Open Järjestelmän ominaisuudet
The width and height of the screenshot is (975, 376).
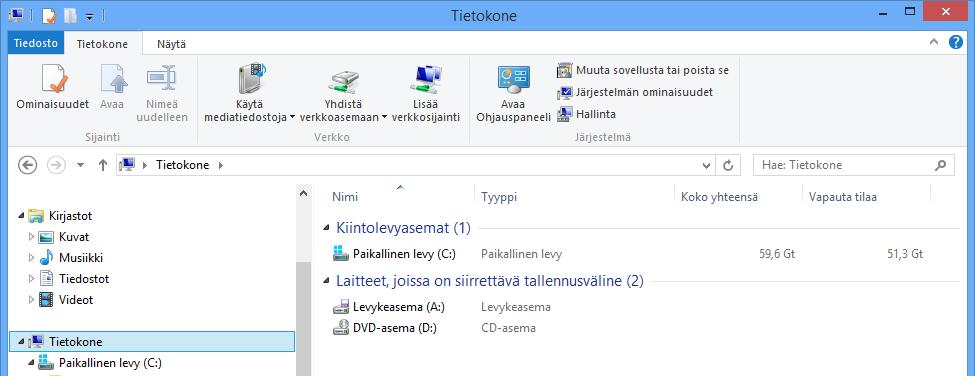coord(635,92)
